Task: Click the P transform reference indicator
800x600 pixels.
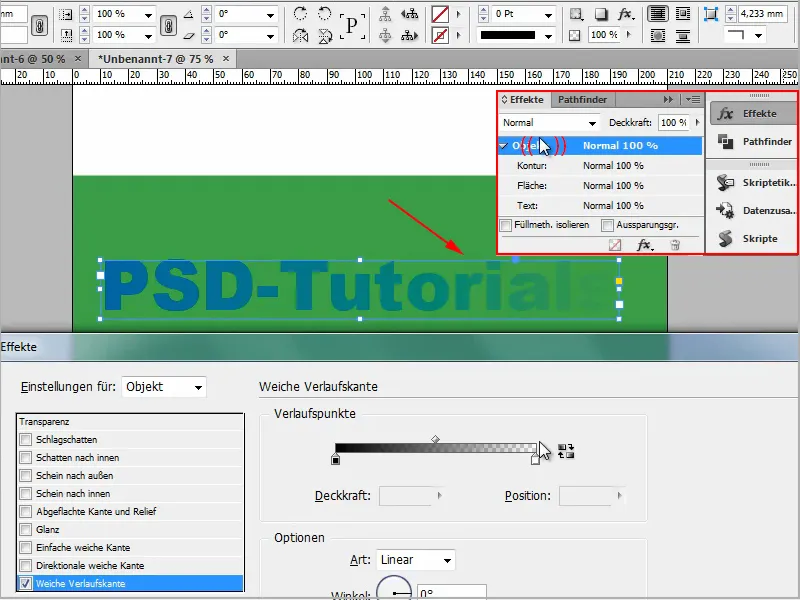Action: (x=352, y=25)
